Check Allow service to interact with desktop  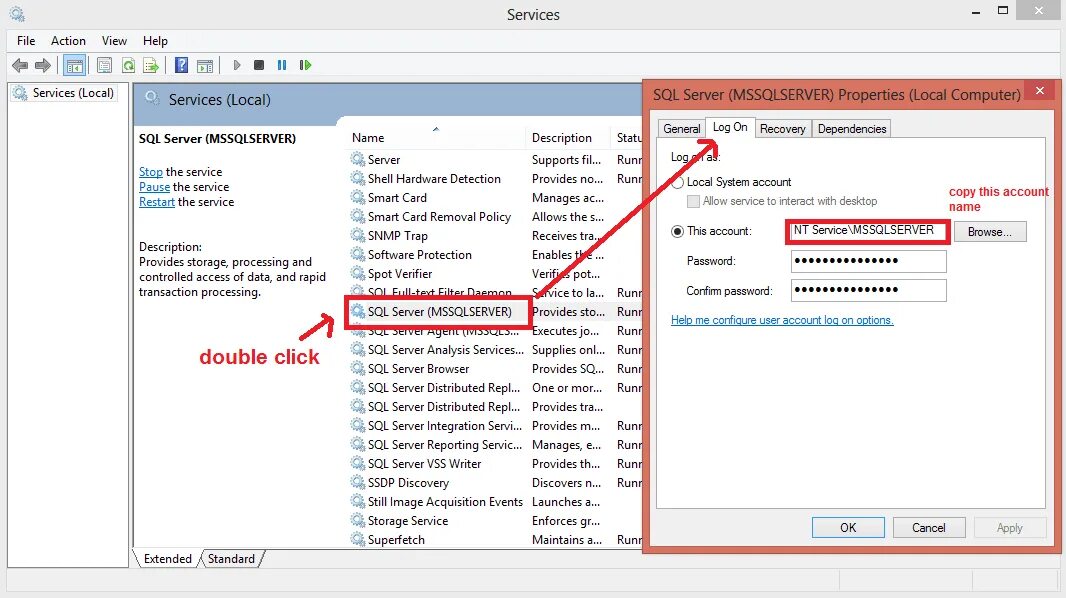point(693,201)
